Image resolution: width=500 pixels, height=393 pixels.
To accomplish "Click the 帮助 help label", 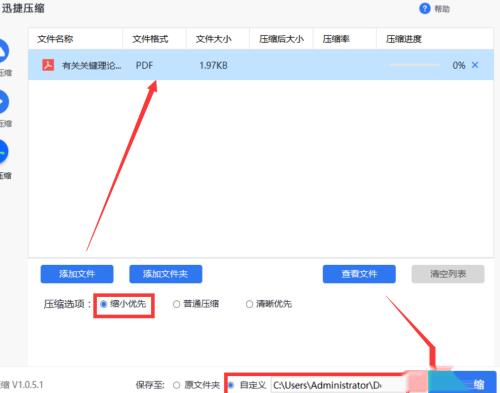I will point(442,9).
